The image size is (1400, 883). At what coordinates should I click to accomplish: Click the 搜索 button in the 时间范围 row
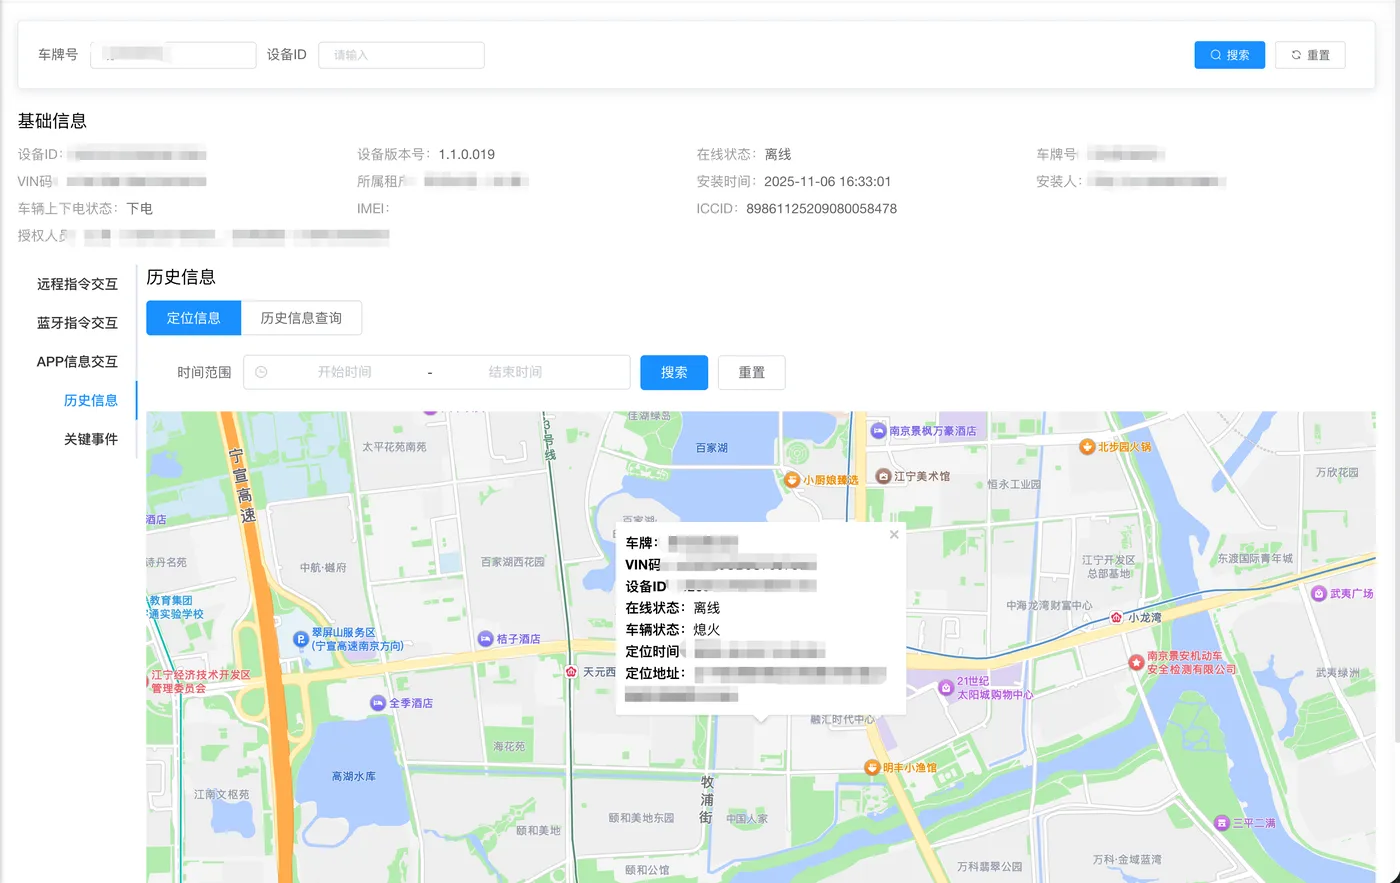tap(674, 372)
